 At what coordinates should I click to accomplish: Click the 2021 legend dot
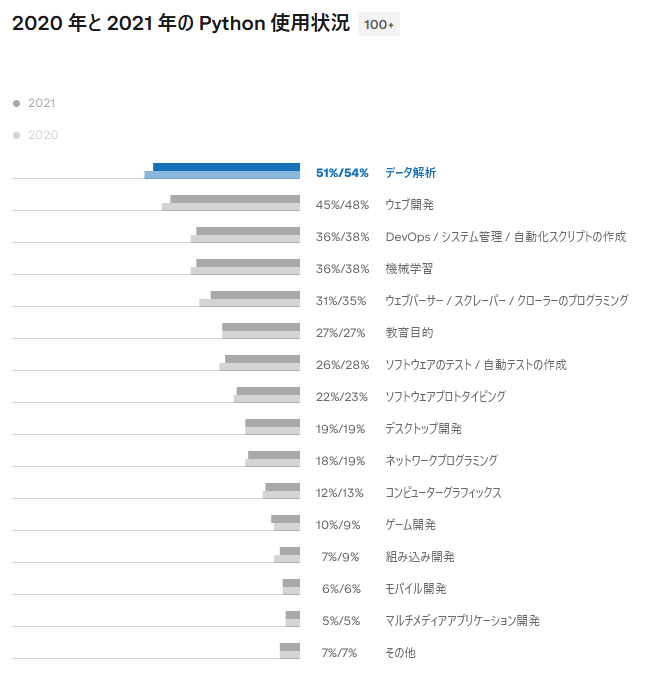click(x=17, y=103)
